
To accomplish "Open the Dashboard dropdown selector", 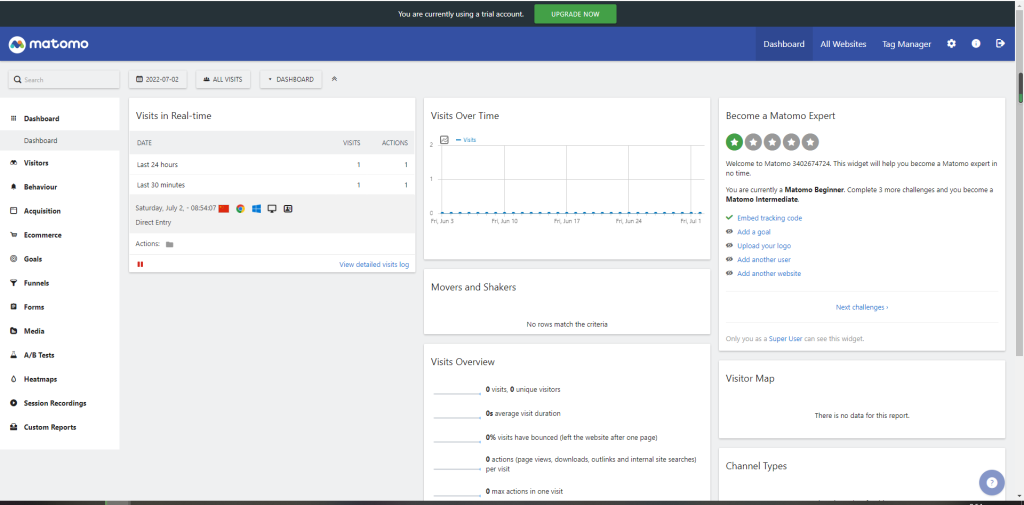I will [x=291, y=79].
